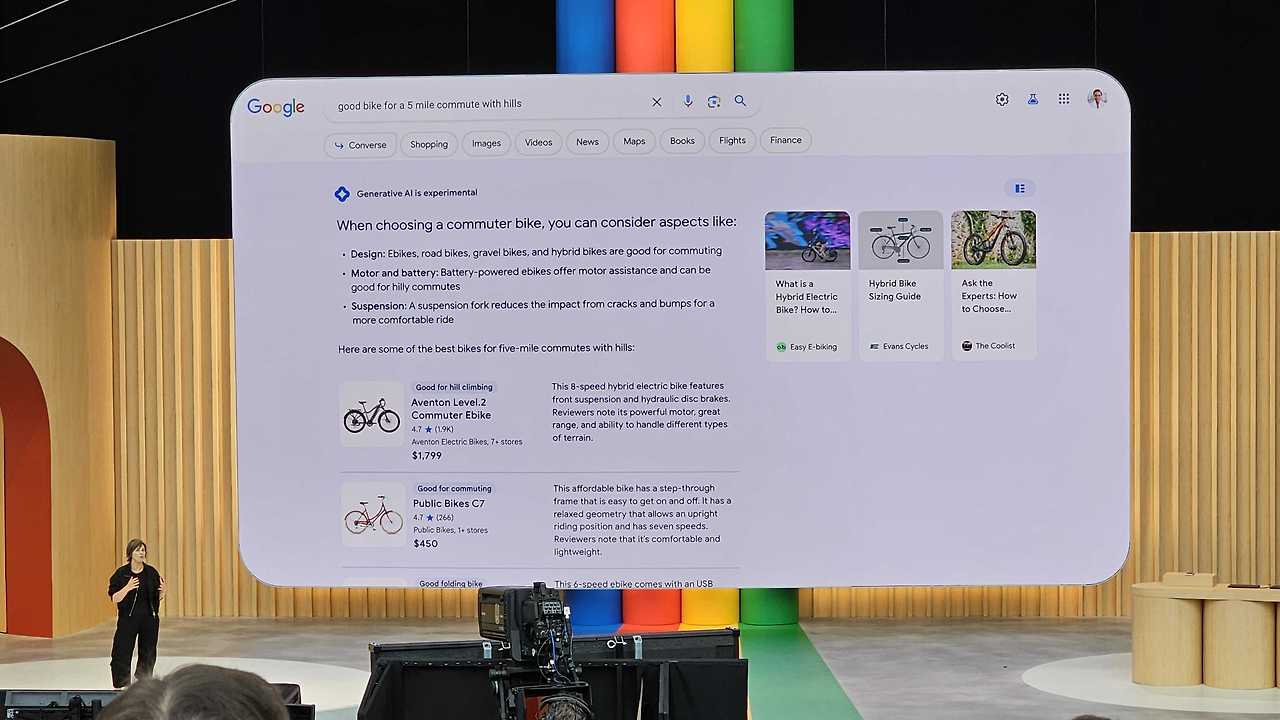The width and height of the screenshot is (1280, 720).
Task: Open the Google apps grid
Action: click(1064, 99)
